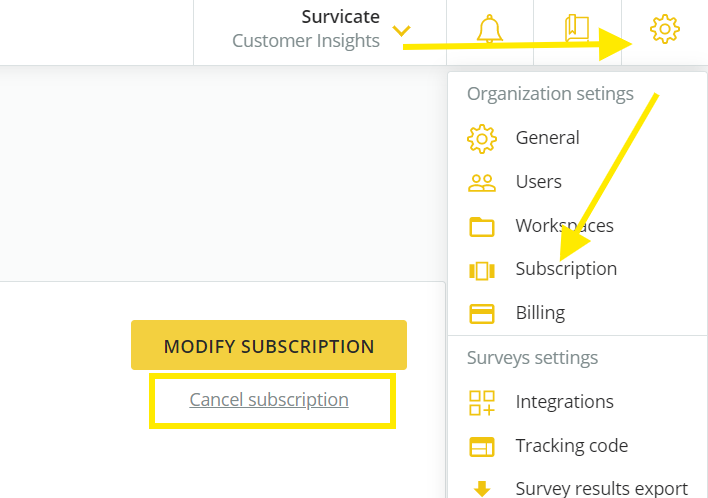Screen dimensions: 708x498
Task: Click the Modify Subscription button
Action: click(269, 345)
